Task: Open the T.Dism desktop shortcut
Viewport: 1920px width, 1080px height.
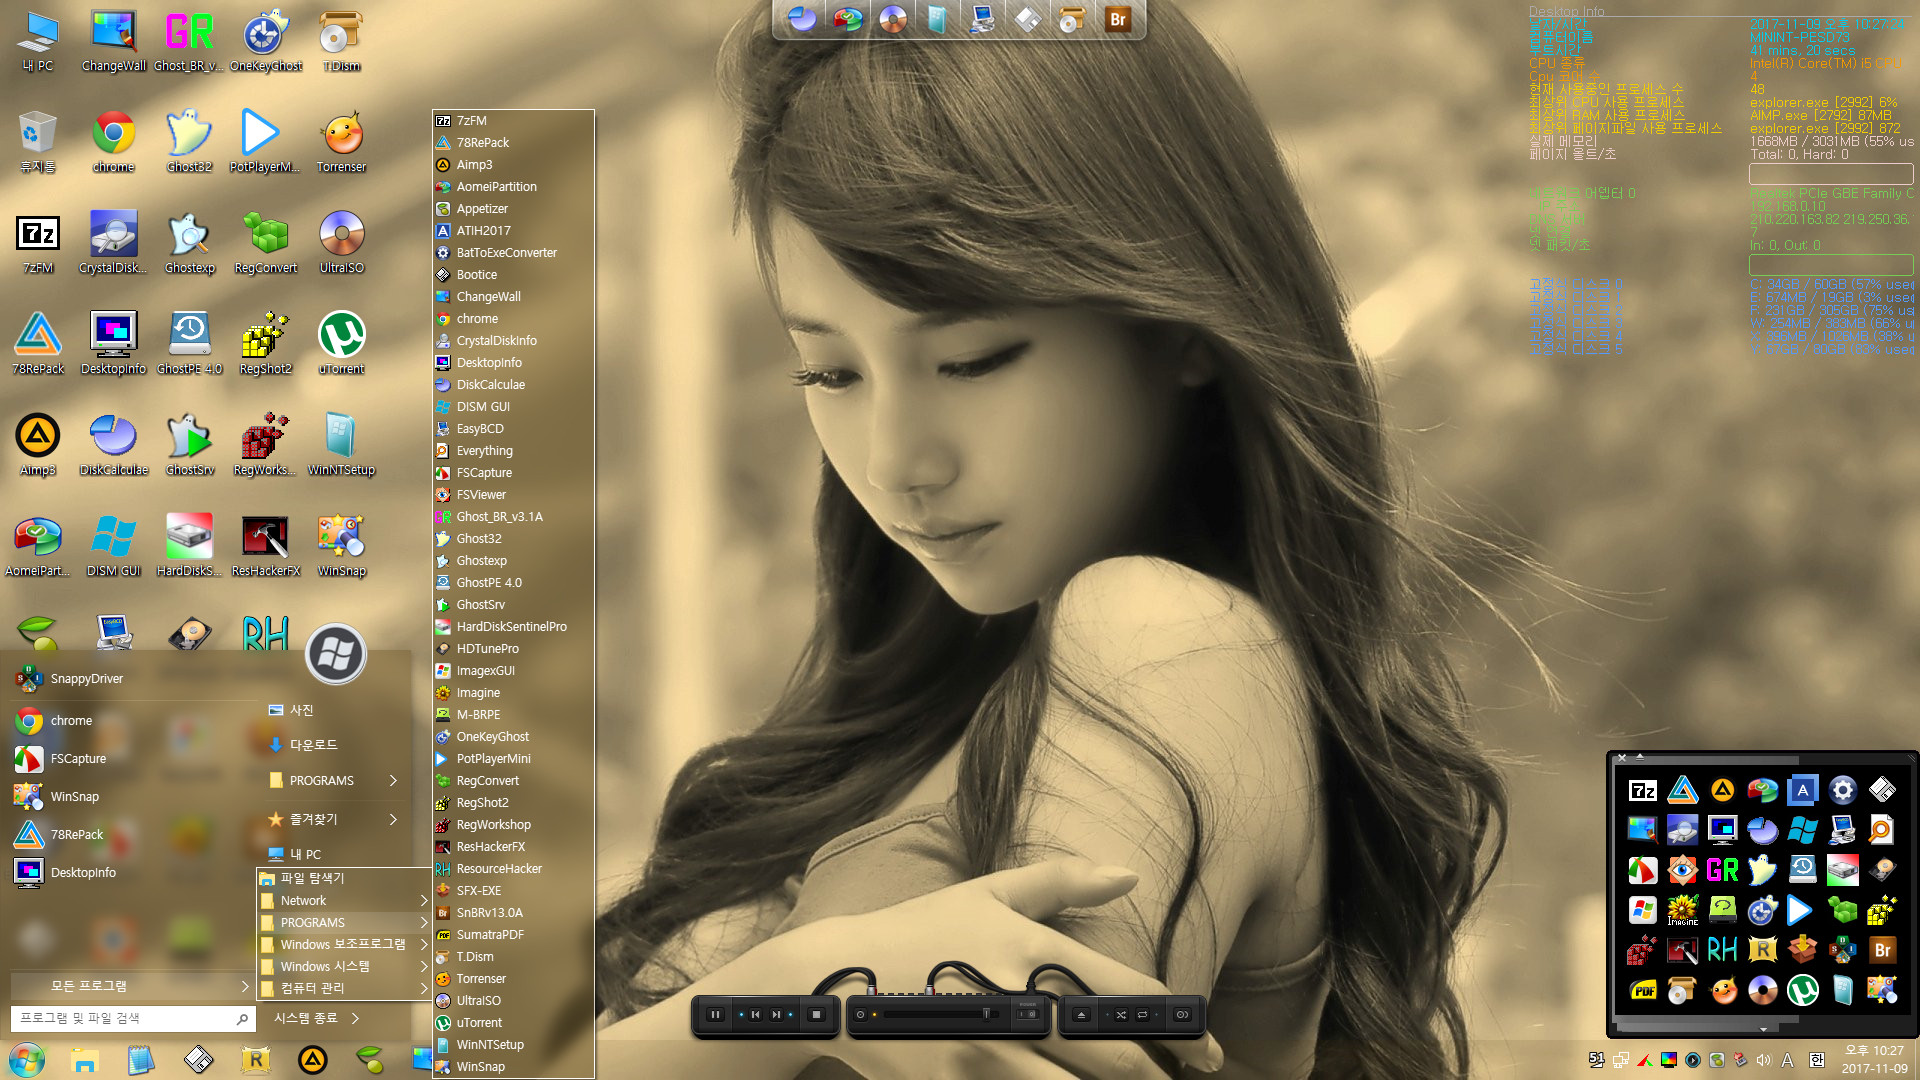Action: click(x=341, y=42)
